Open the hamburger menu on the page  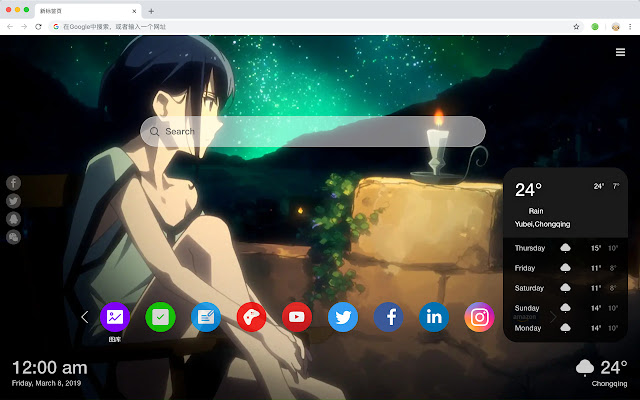(620, 52)
